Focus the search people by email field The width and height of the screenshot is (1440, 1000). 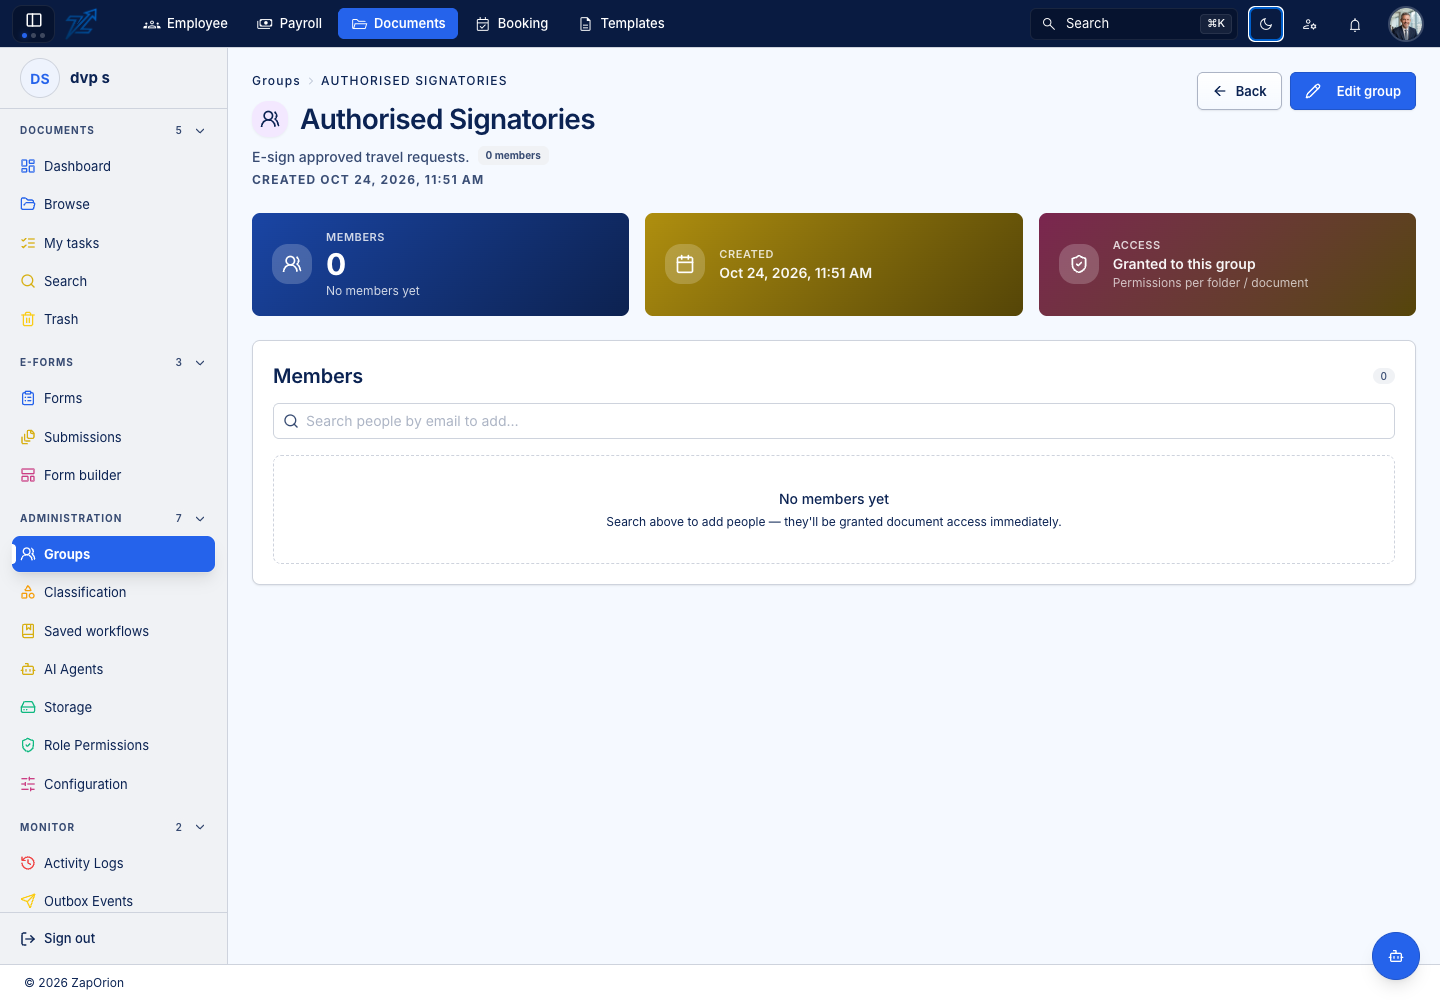(834, 421)
